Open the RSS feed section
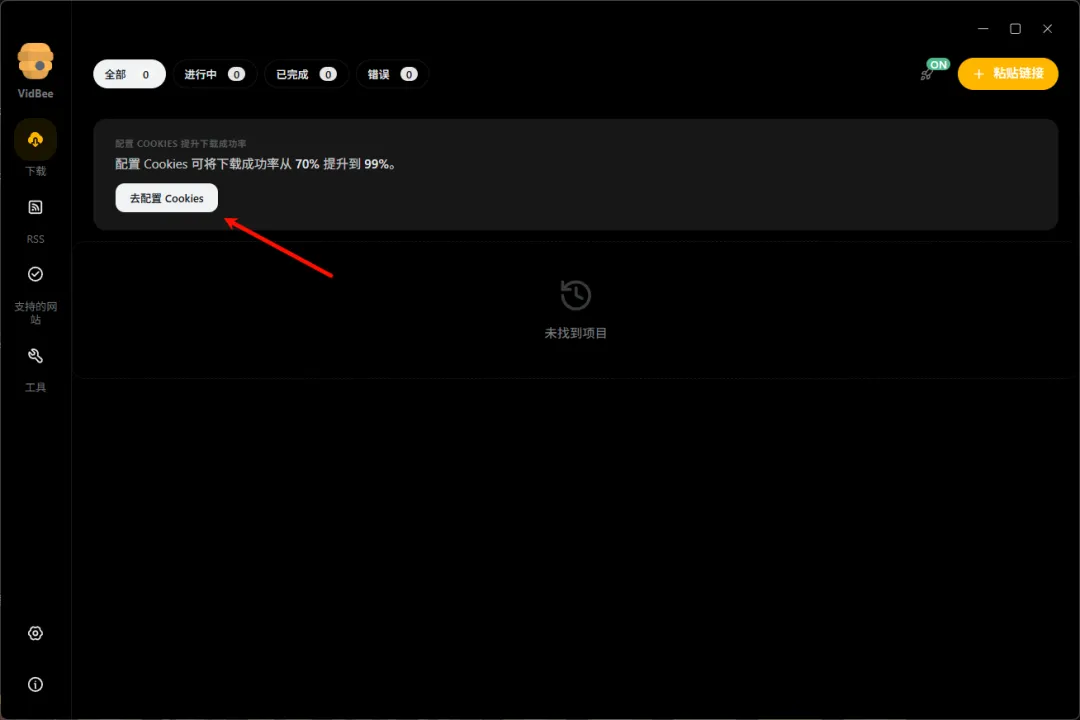Image resolution: width=1080 pixels, height=720 pixels. tap(35, 207)
